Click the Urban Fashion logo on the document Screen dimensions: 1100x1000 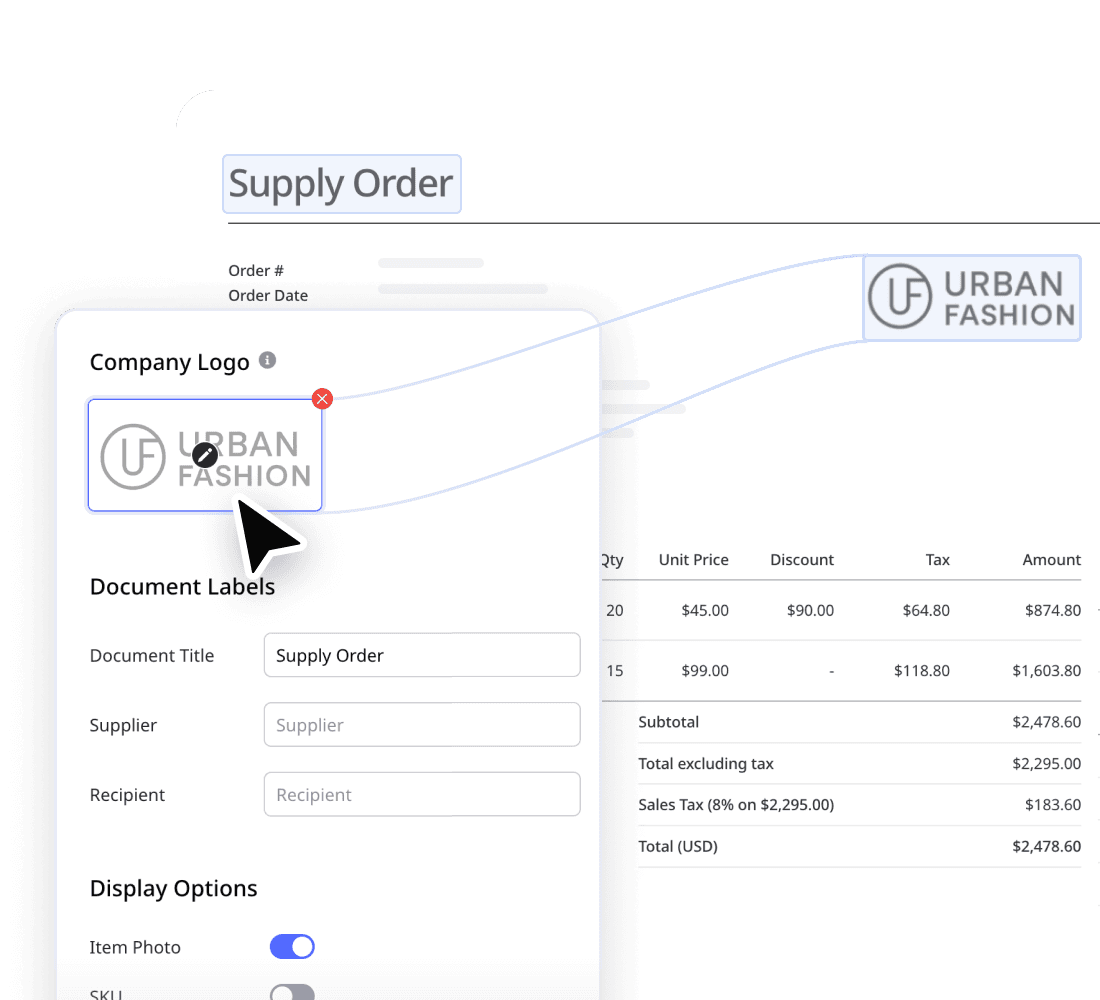coord(972,298)
